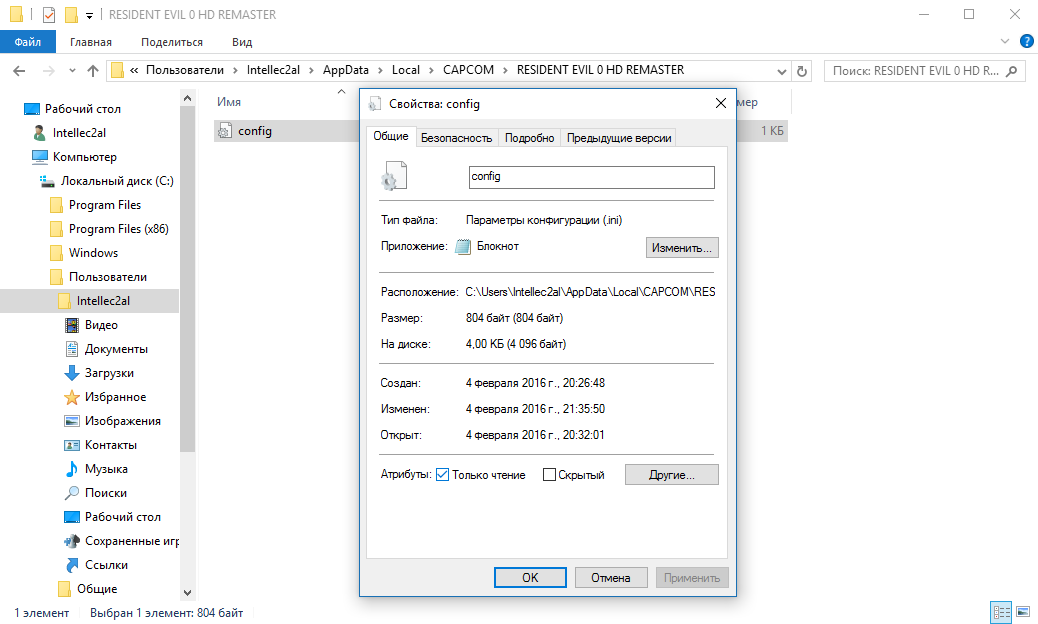The width and height of the screenshot is (1038, 624).
Task: Switch to the Предыдущие версии tab
Action: 618,138
